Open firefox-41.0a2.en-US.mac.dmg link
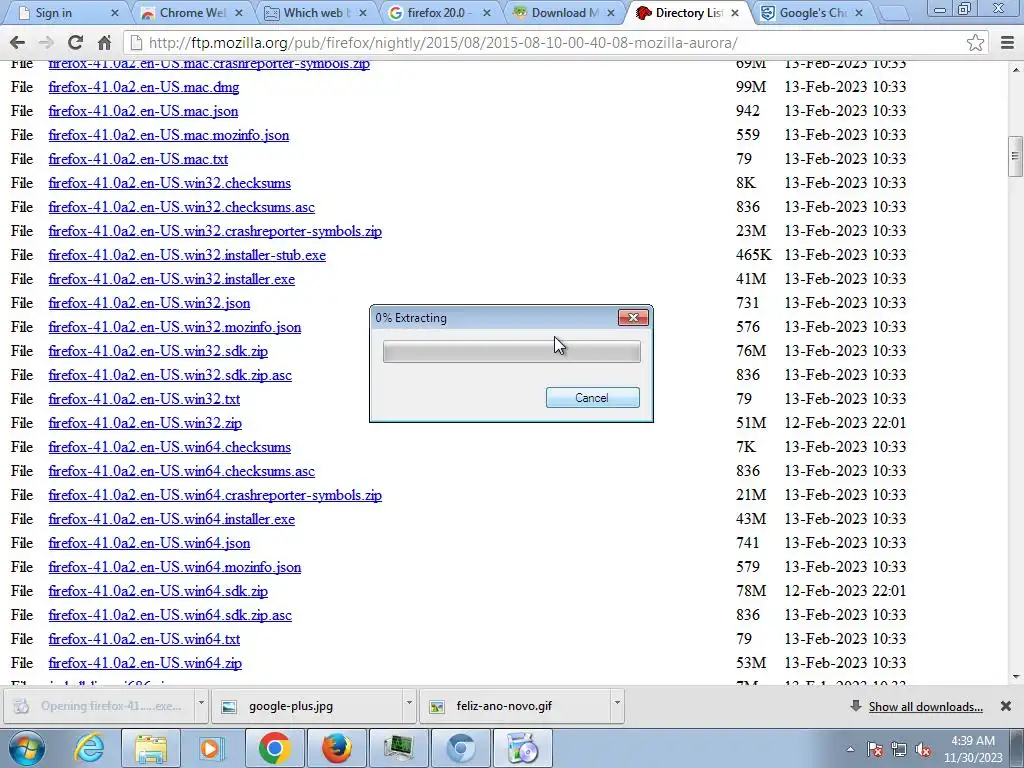The height and width of the screenshot is (768, 1024). click(144, 88)
